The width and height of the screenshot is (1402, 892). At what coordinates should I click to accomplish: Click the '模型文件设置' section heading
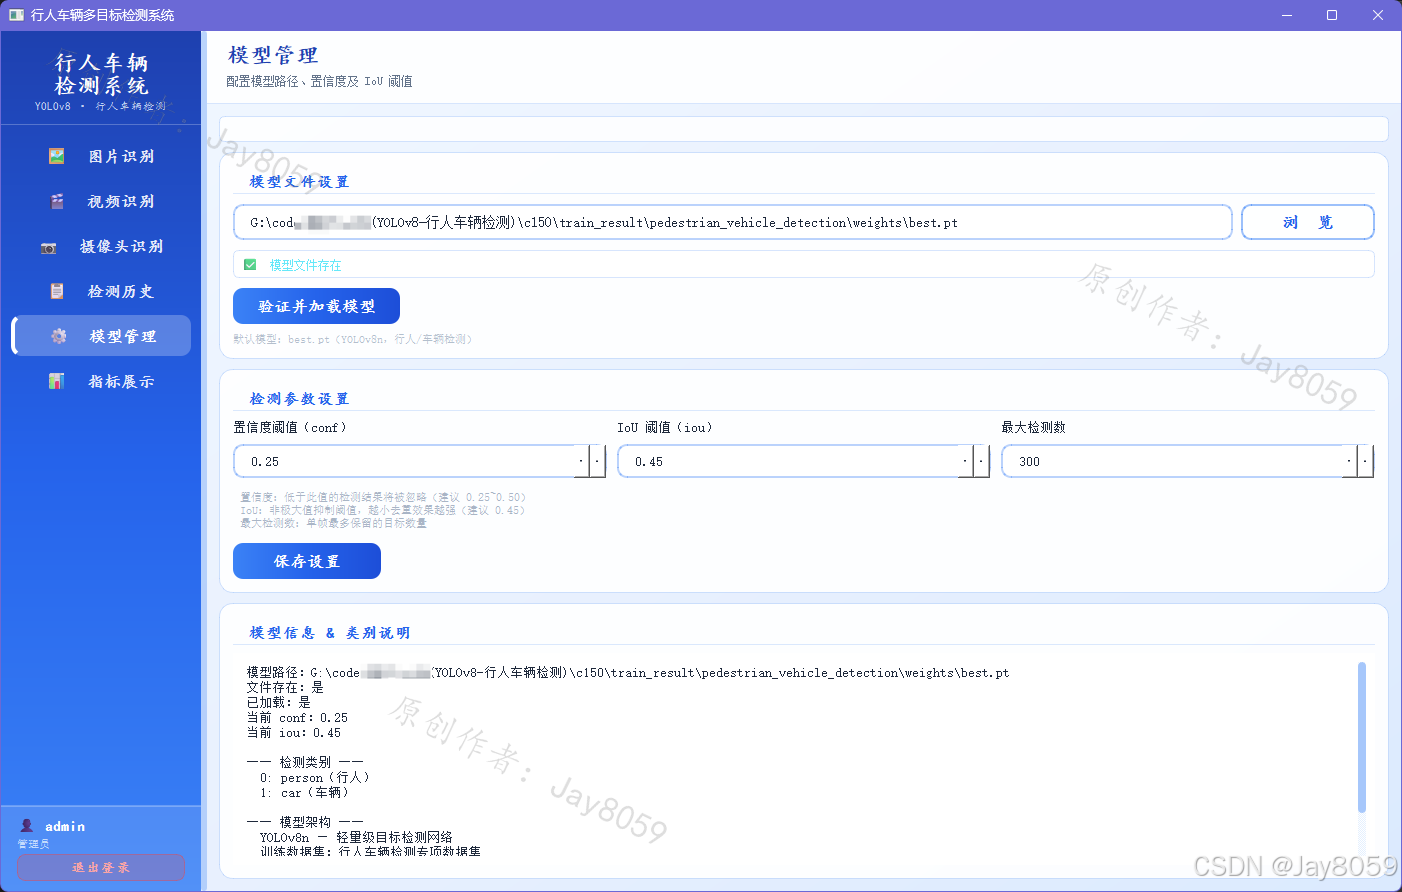pyautogui.click(x=299, y=182)
